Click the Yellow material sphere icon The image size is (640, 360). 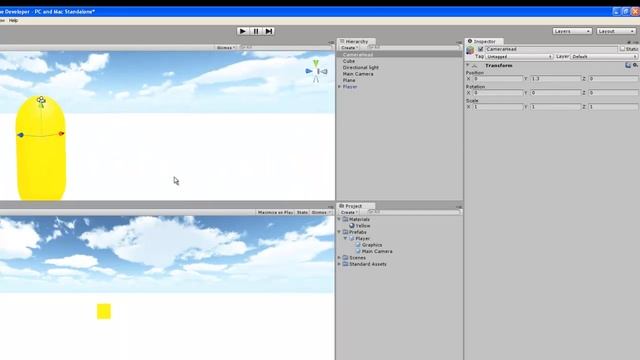[351, 226]
